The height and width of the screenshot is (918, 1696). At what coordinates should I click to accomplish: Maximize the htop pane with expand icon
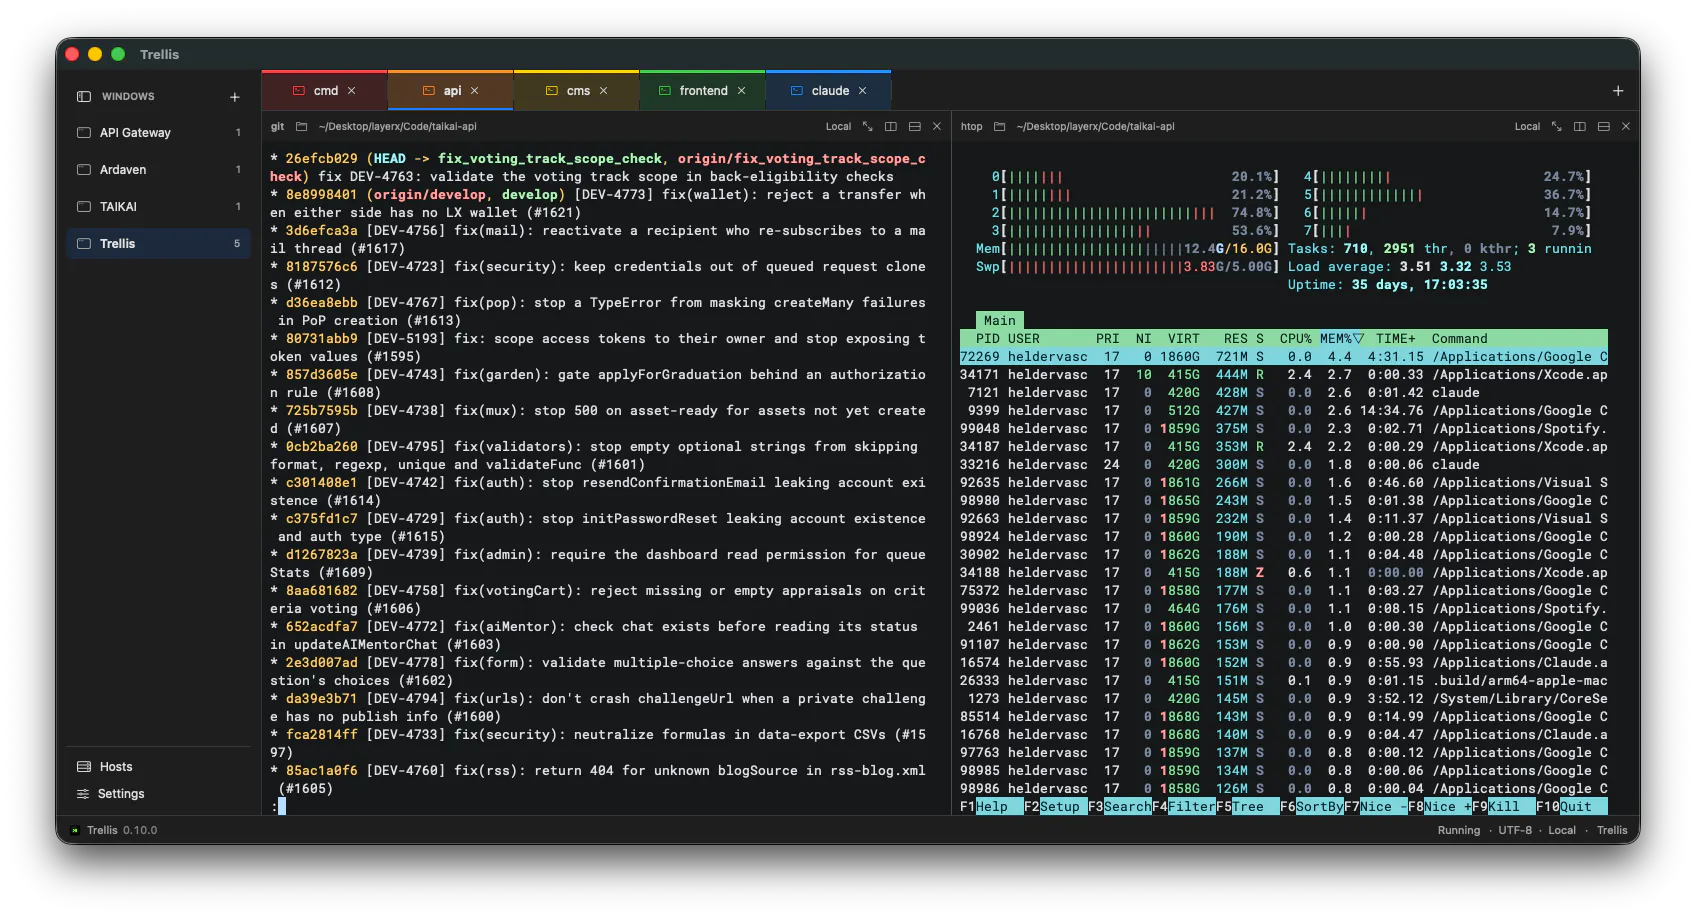(x=1556, y=127)
